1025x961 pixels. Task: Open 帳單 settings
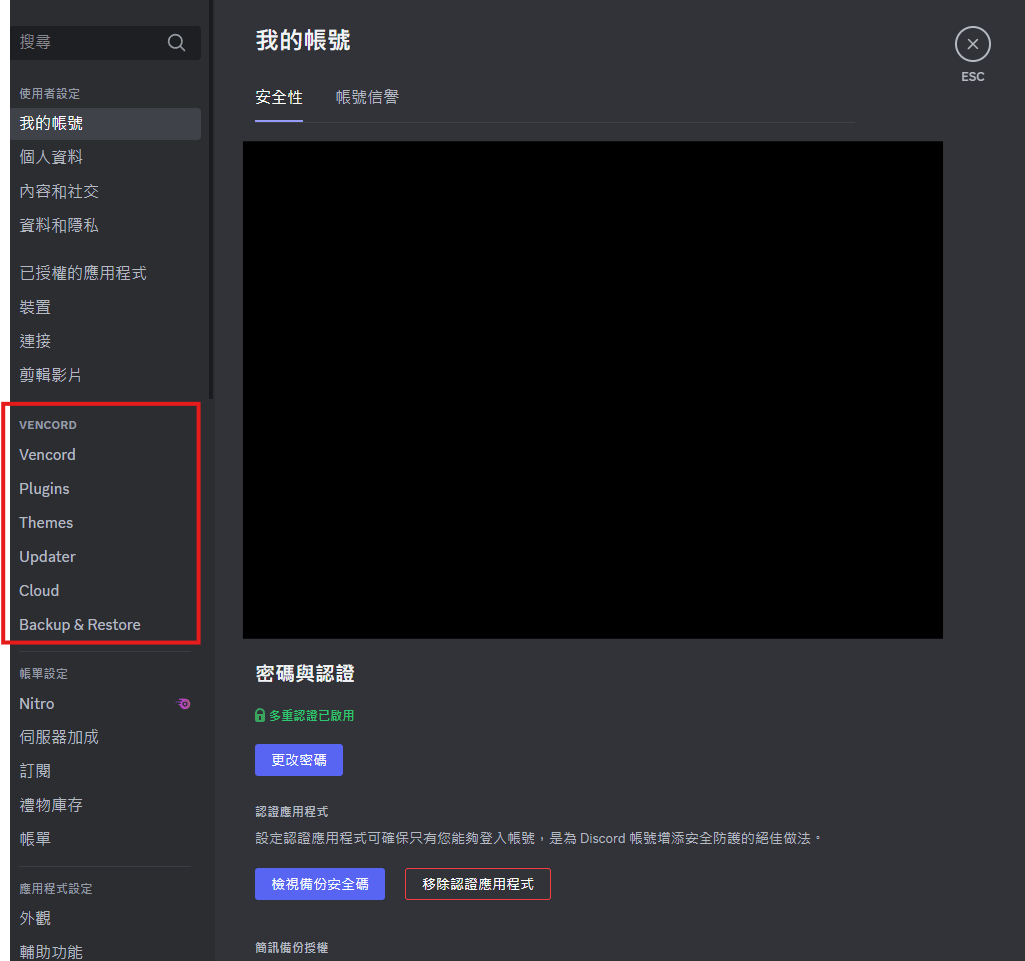pyautogui.click(x=105, y=839)
